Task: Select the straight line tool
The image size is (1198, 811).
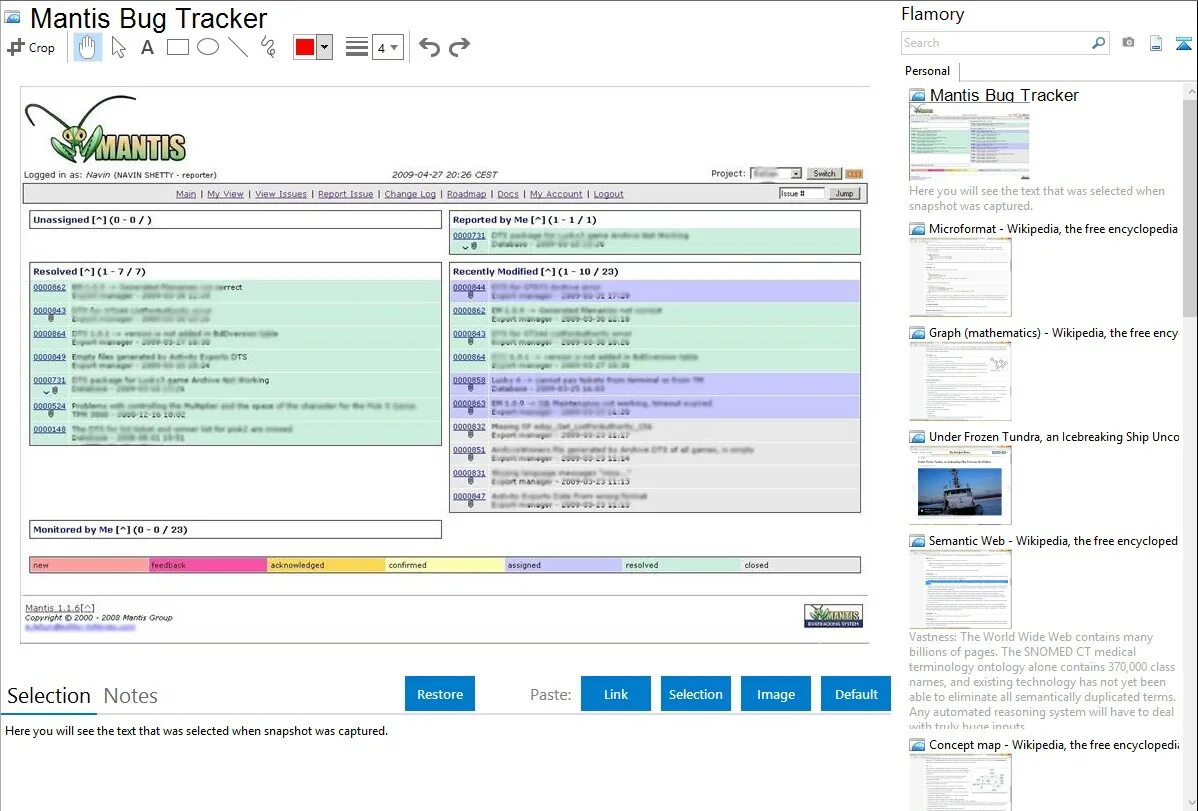Action: (x=238, y=47)
